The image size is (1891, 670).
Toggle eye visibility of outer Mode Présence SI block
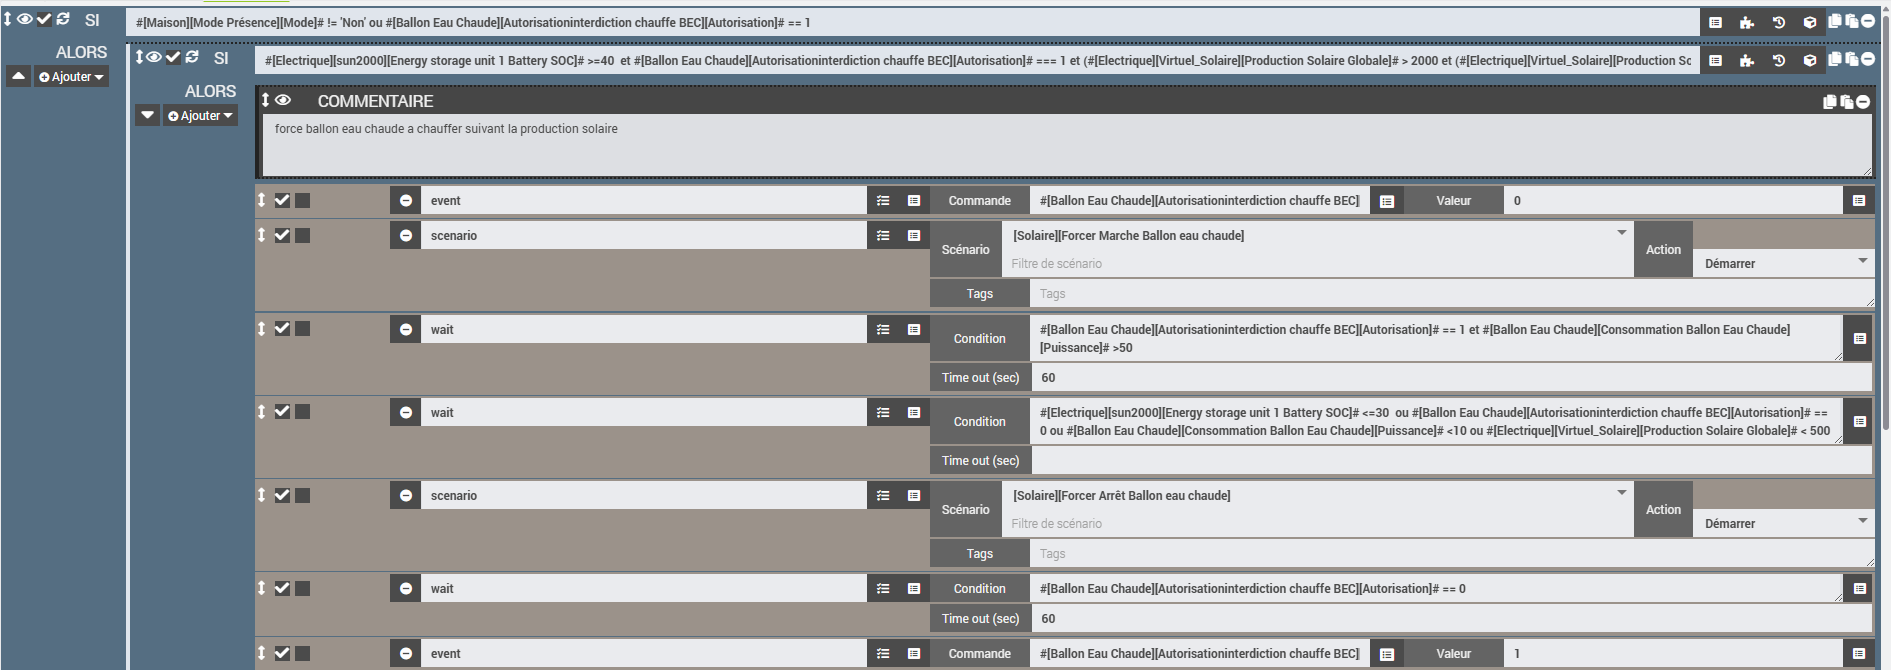pyautogui.click(x=25, y=19)
